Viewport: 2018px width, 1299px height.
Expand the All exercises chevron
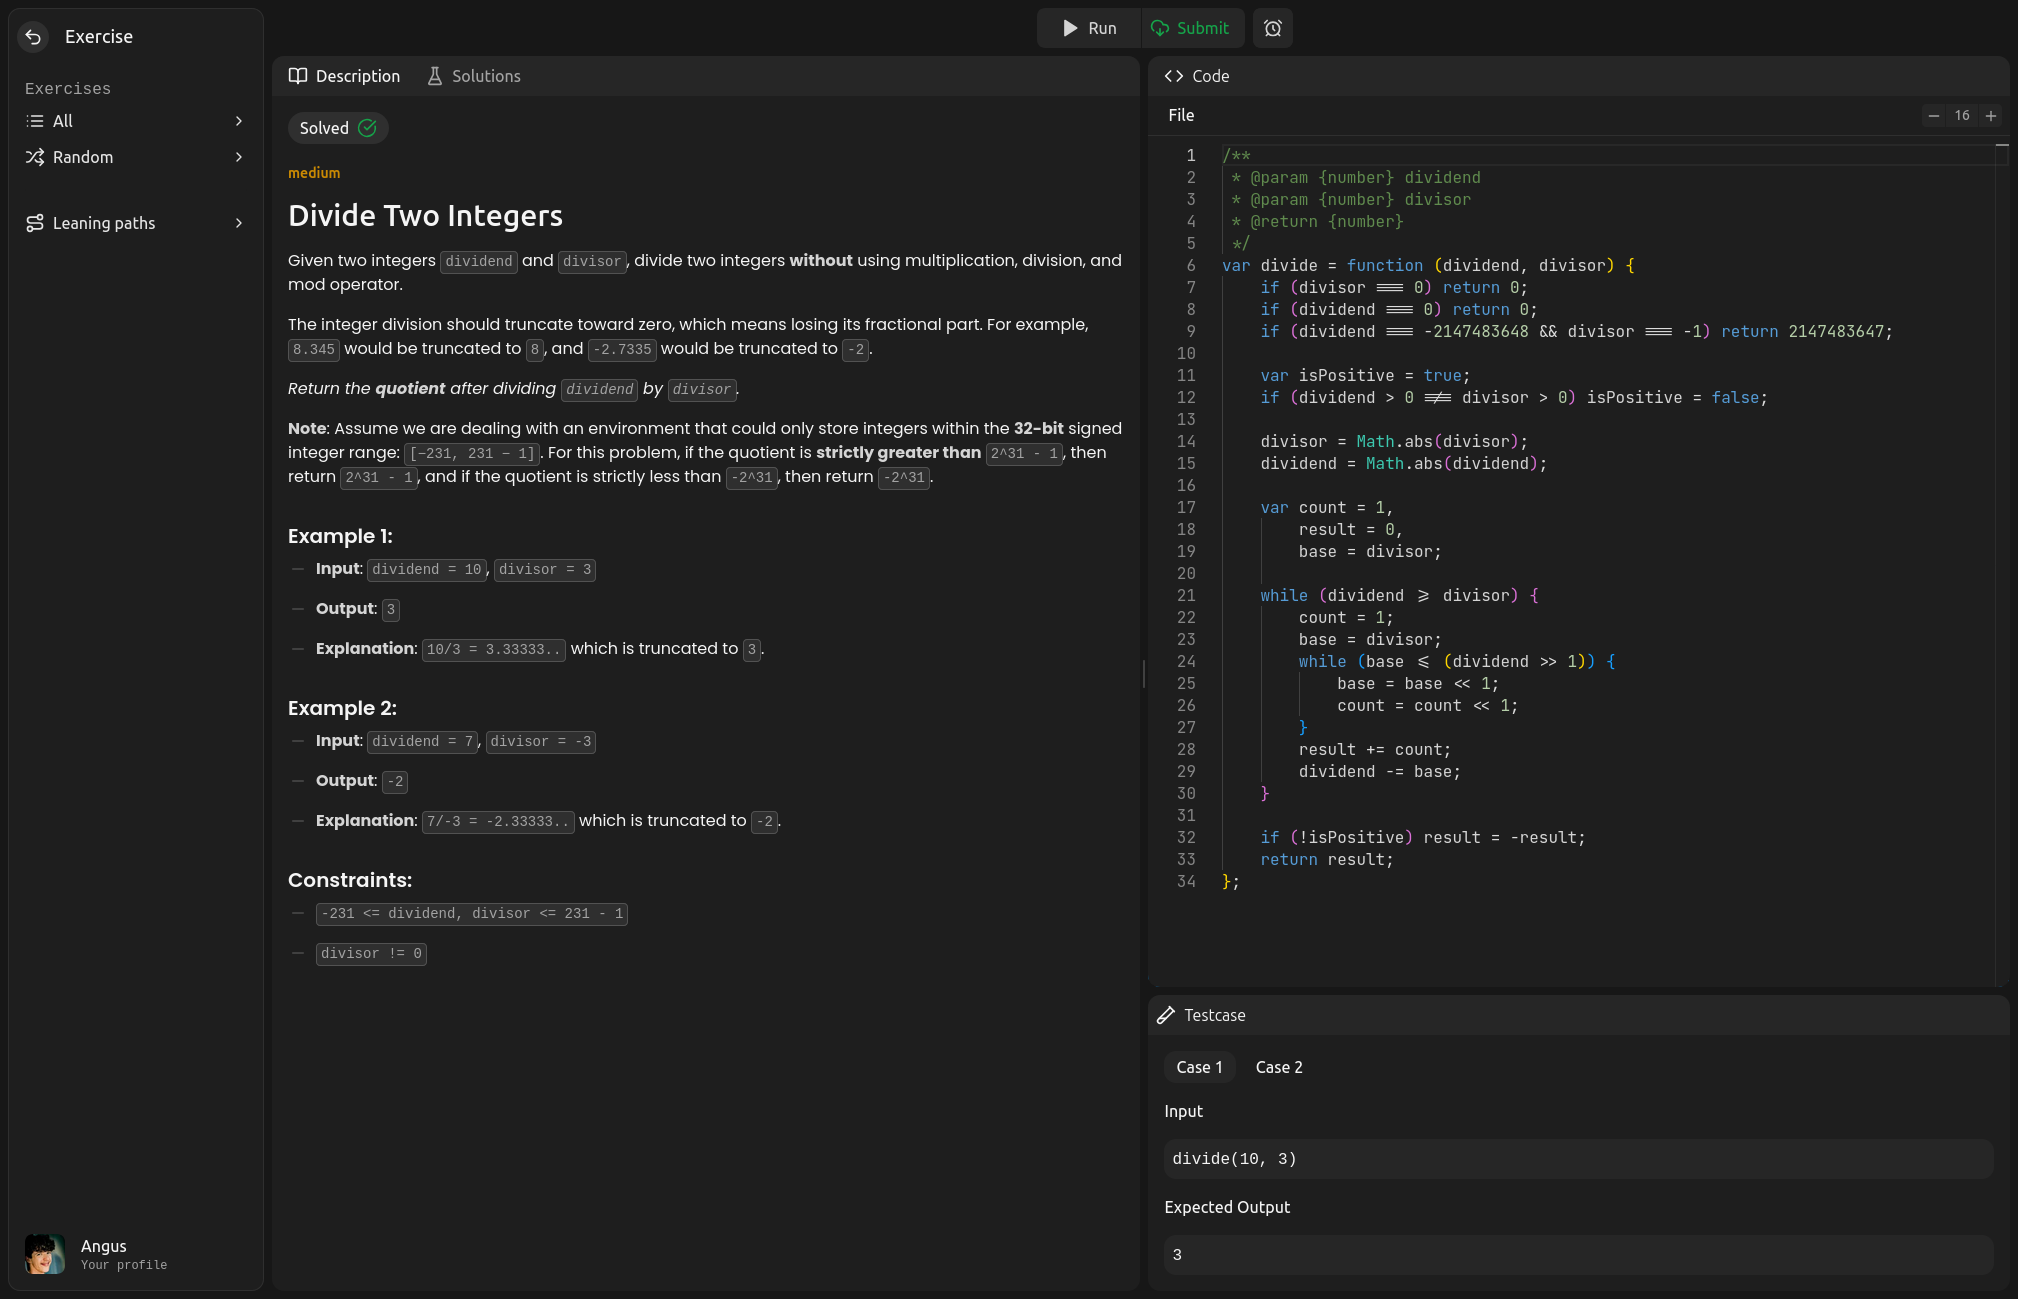tap(239, 121)
